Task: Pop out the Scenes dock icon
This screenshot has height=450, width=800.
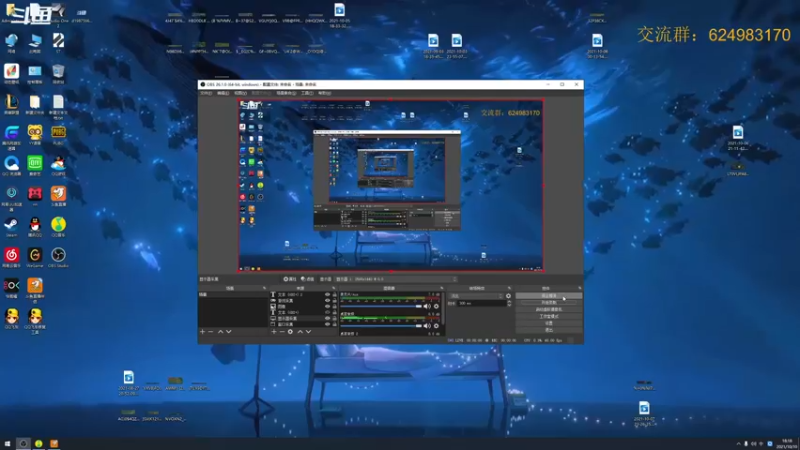Action: 264,288
